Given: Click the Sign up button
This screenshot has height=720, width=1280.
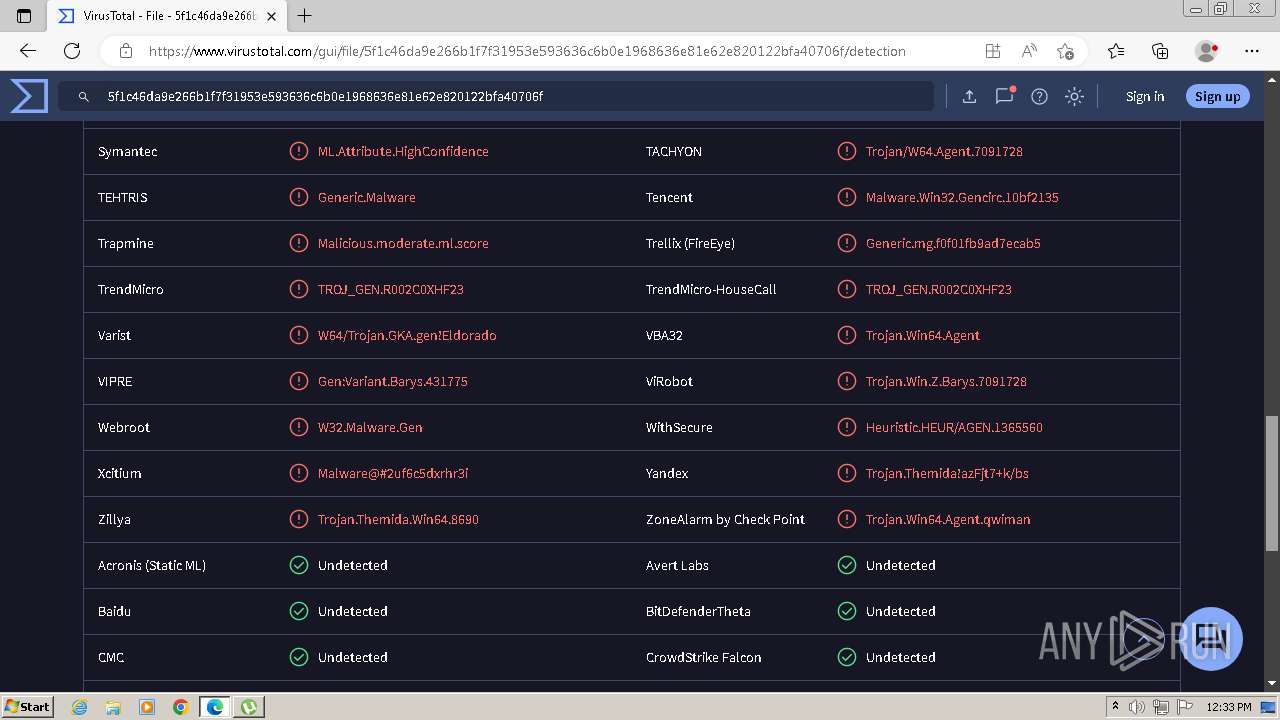Looking at the screenshot, I should click(x=1217, y=97).
